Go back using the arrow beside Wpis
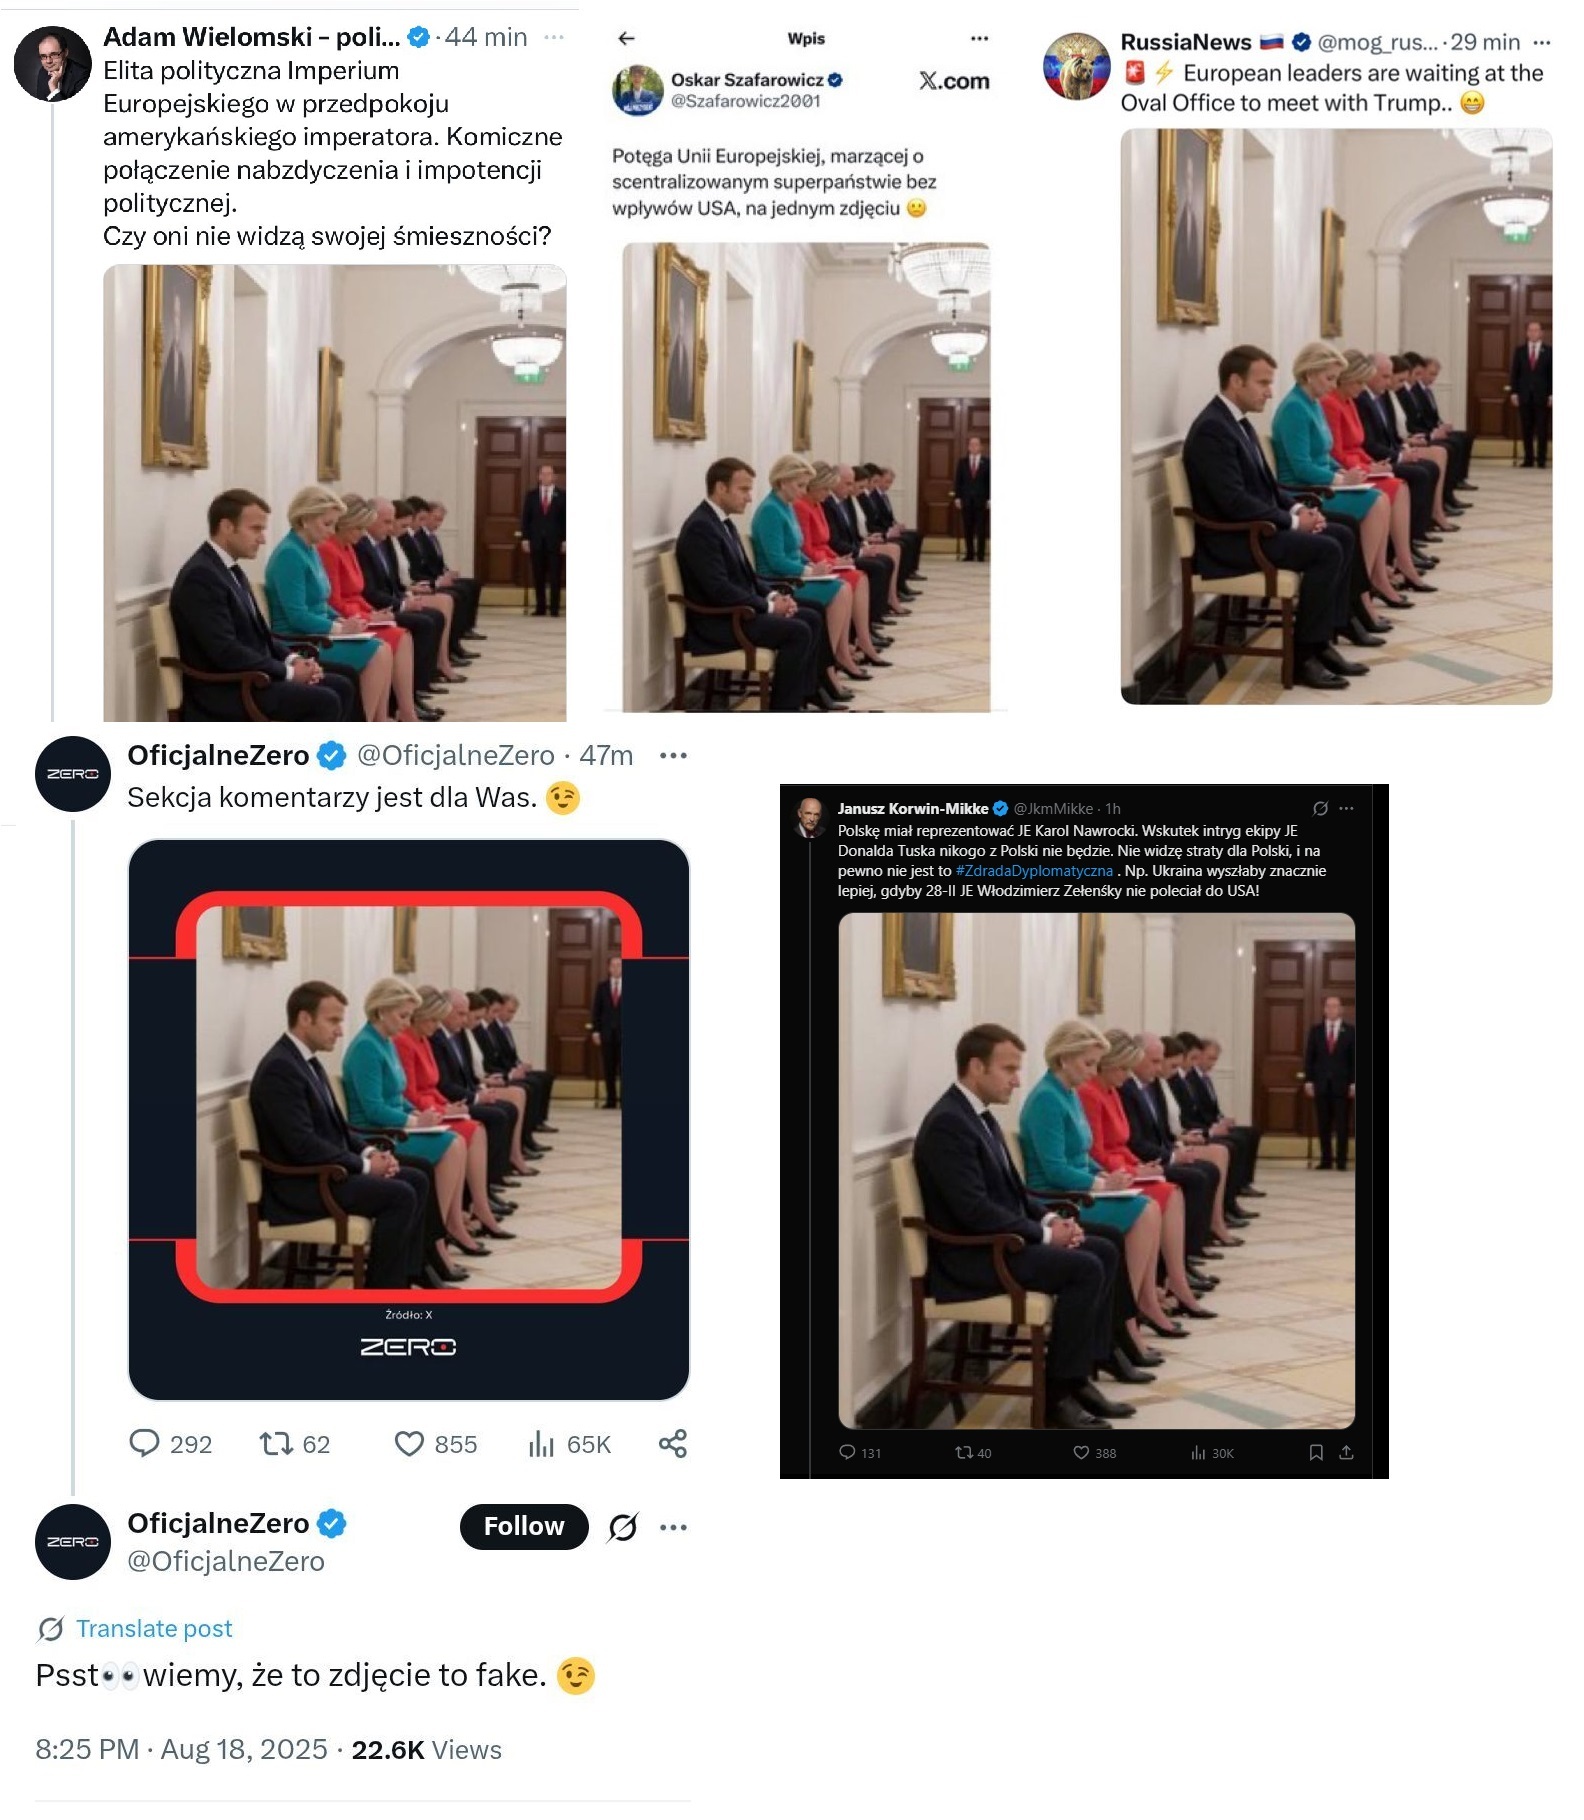This screenshot has height=1820, width=1584. 627,39
